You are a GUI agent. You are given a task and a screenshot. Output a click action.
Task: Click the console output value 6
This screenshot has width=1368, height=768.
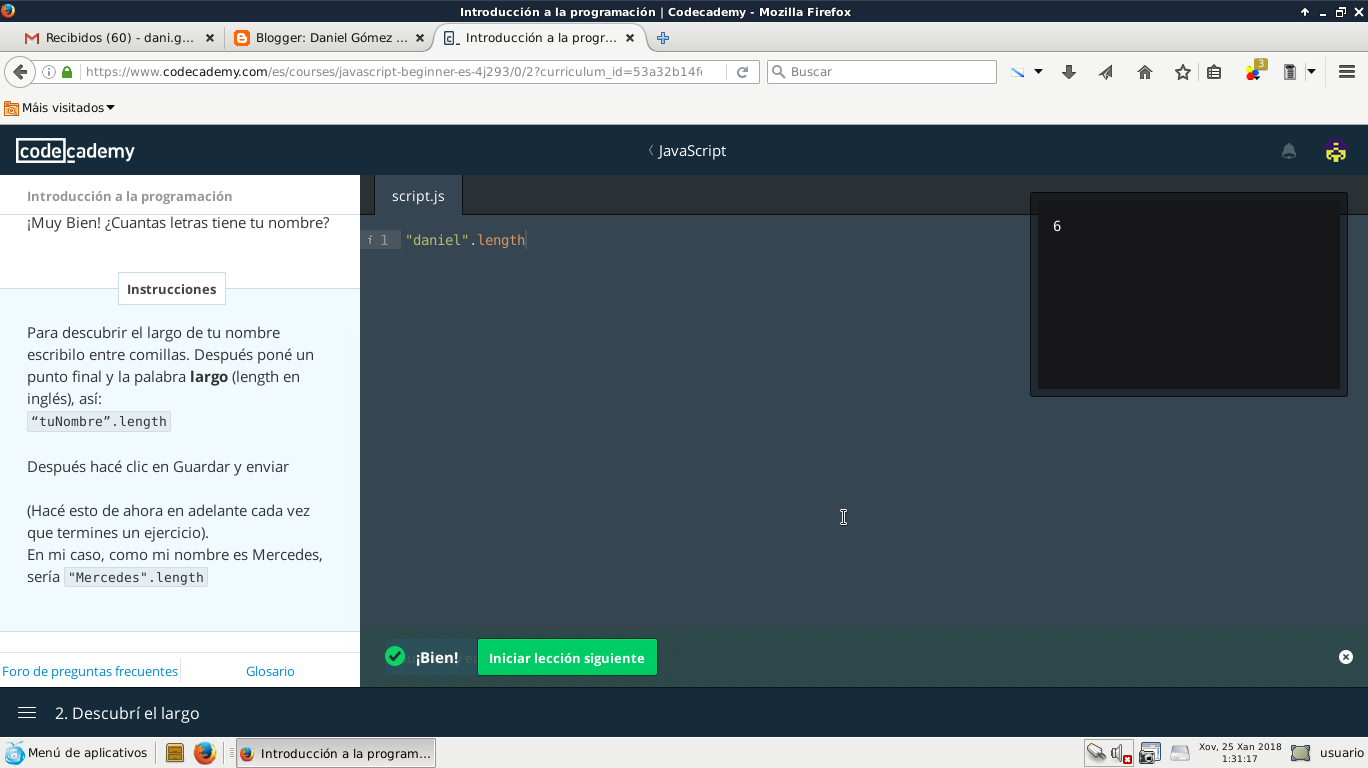1057,226
